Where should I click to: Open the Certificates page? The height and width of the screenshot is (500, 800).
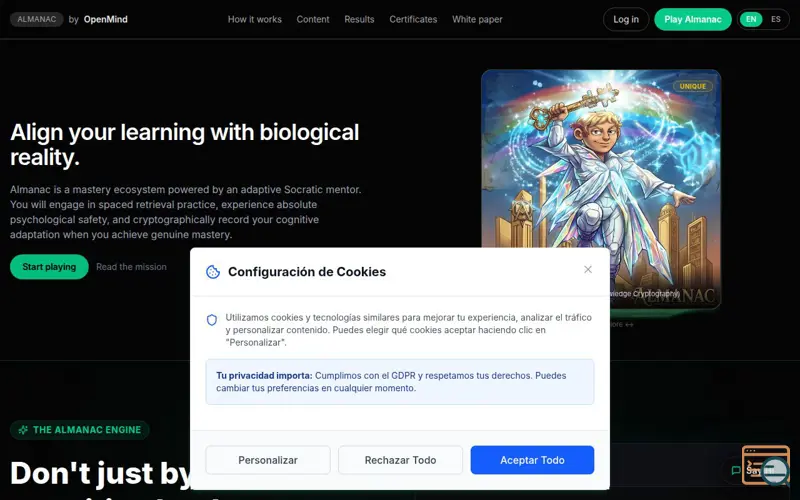click(413, 19)
